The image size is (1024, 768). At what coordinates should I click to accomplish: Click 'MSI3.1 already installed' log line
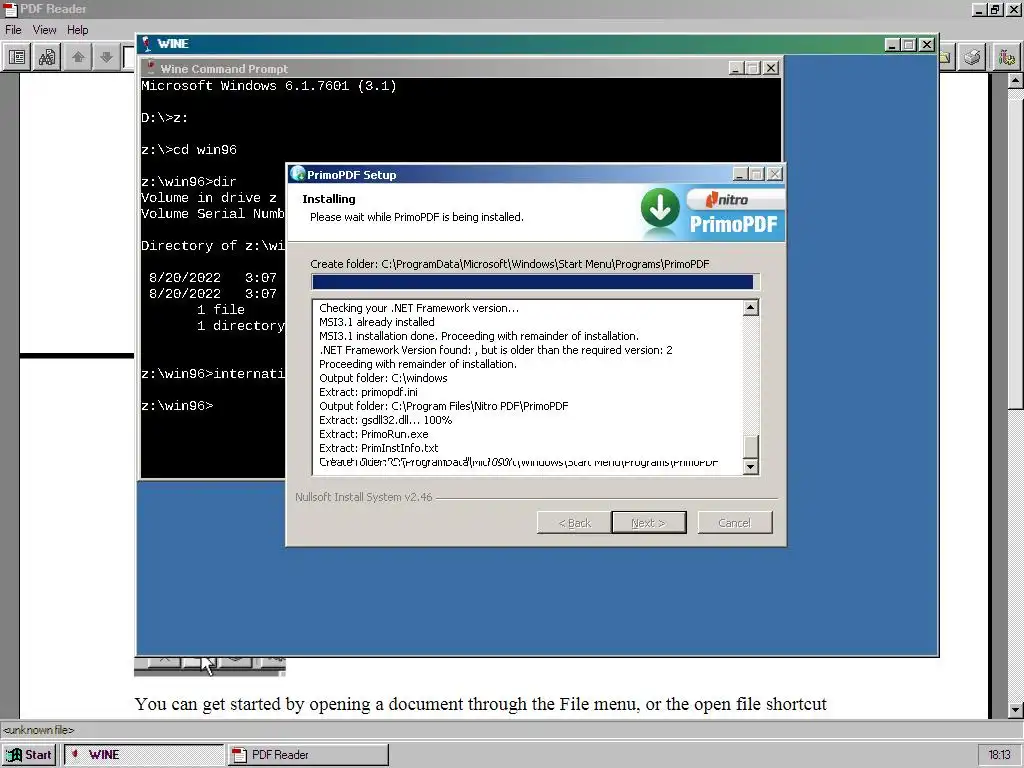pos(377,322)
